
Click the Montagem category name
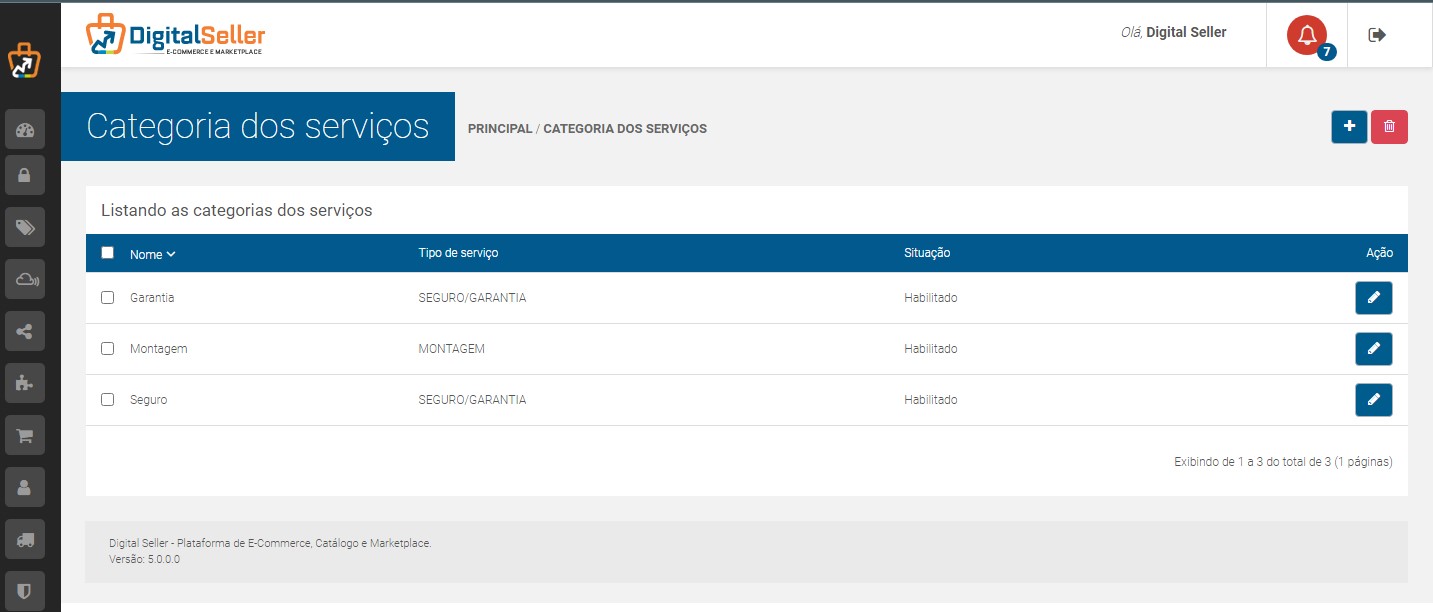tap(159, 349)
